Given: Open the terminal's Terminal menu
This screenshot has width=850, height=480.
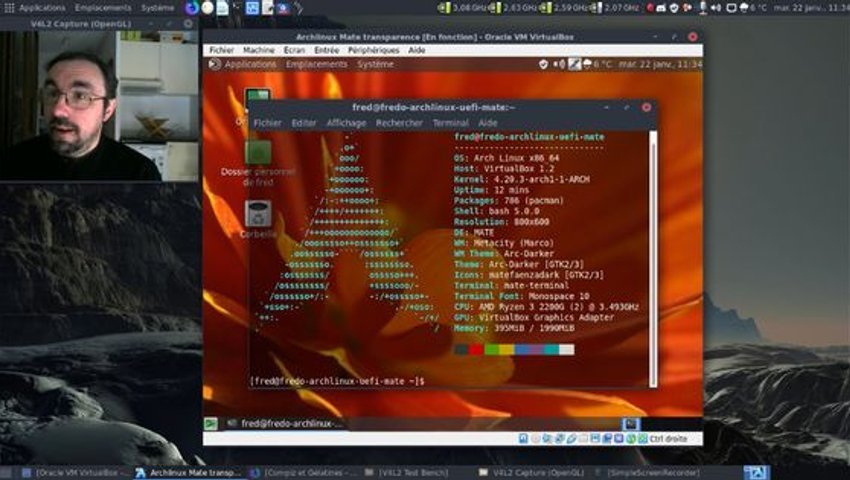Looking at the screenshot, I should coord(450,123).
